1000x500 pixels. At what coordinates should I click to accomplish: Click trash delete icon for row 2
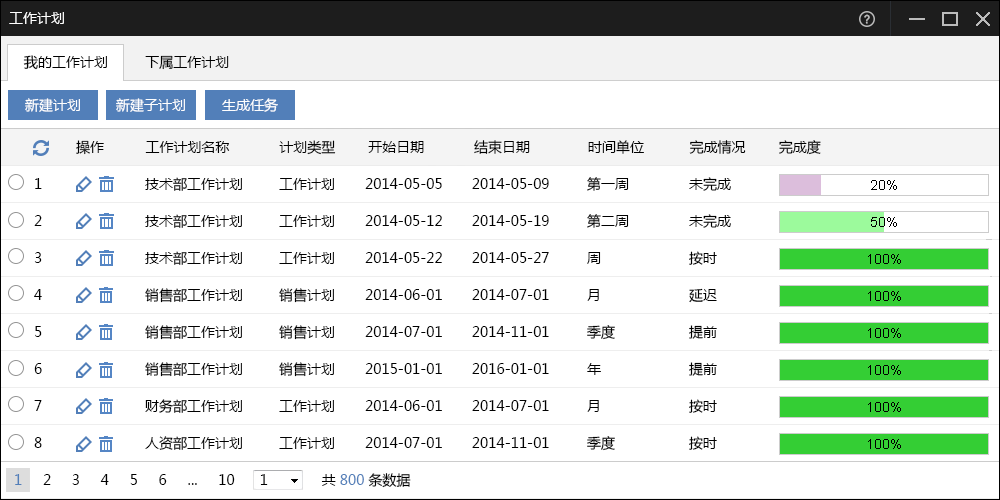(x=107, y=221)
